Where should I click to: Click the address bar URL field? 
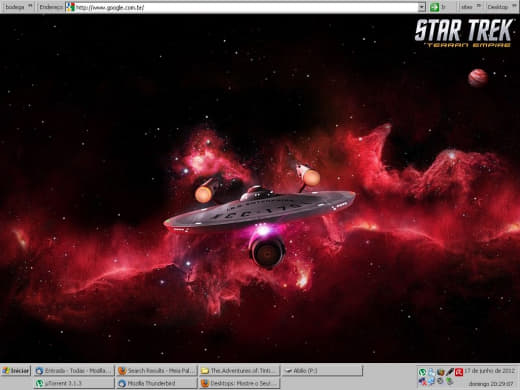[x=247, y=7]
